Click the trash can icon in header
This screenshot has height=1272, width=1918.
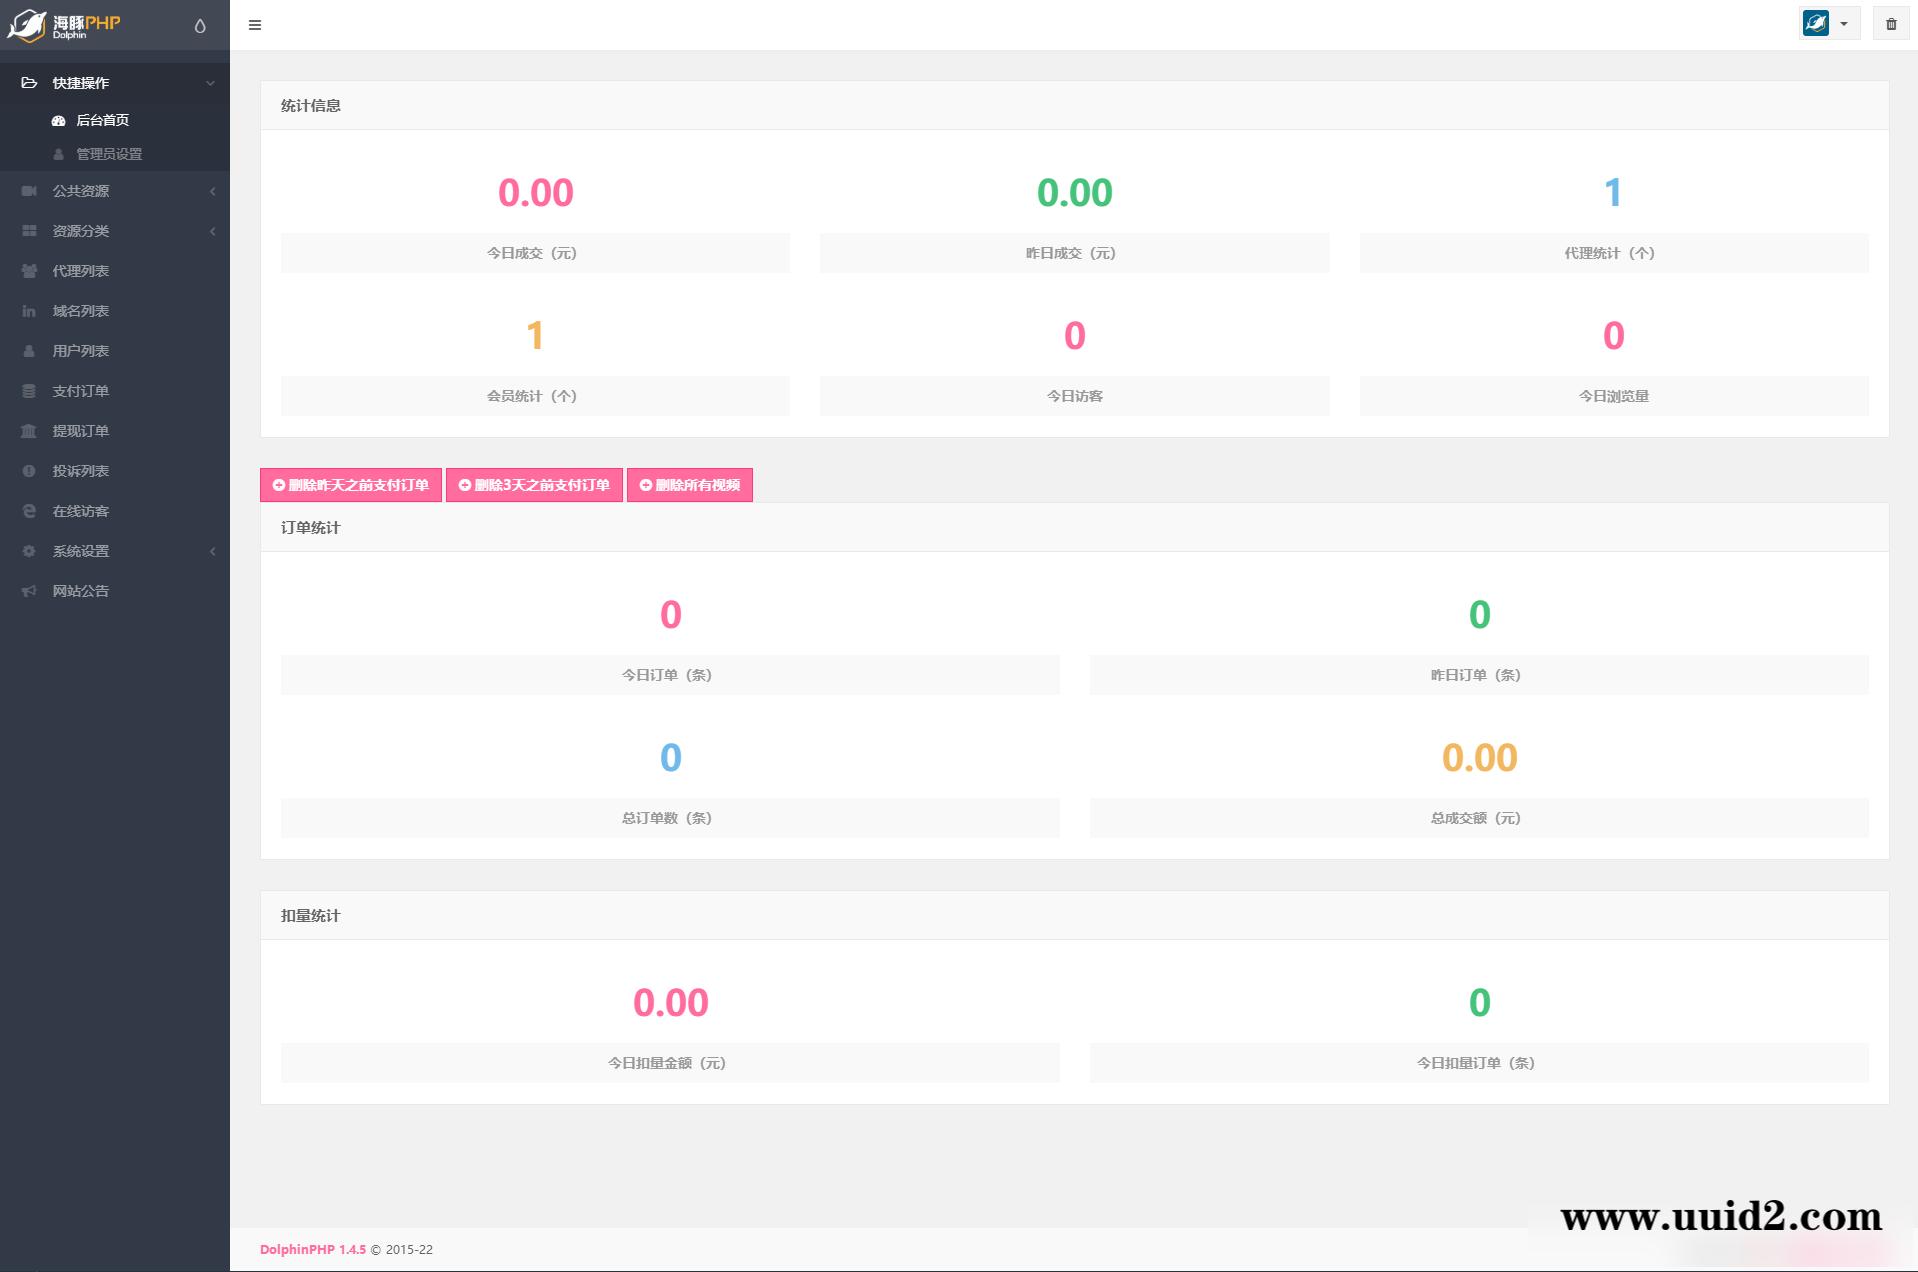tap(1890, 24)
